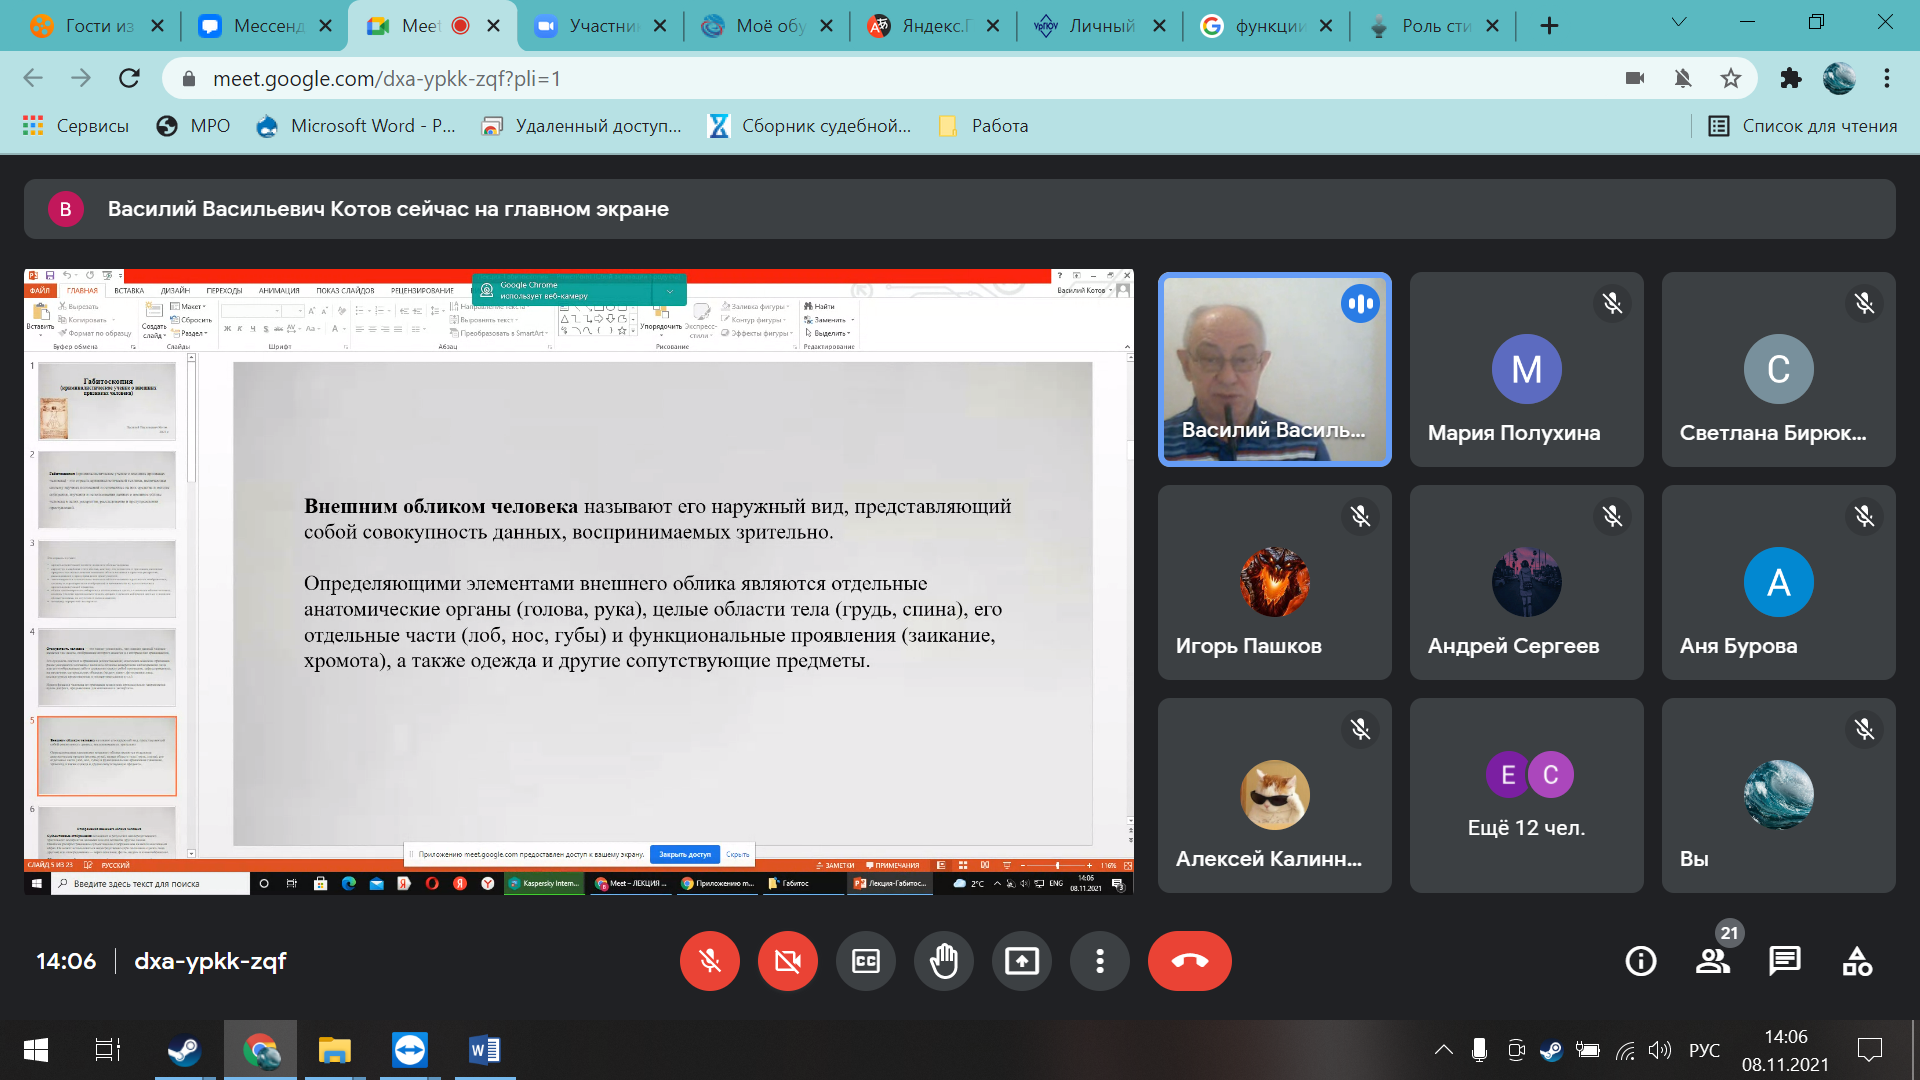1920x1080 pixels.
Task: Open the Windows notification center
Action: coord(1869,1050)
